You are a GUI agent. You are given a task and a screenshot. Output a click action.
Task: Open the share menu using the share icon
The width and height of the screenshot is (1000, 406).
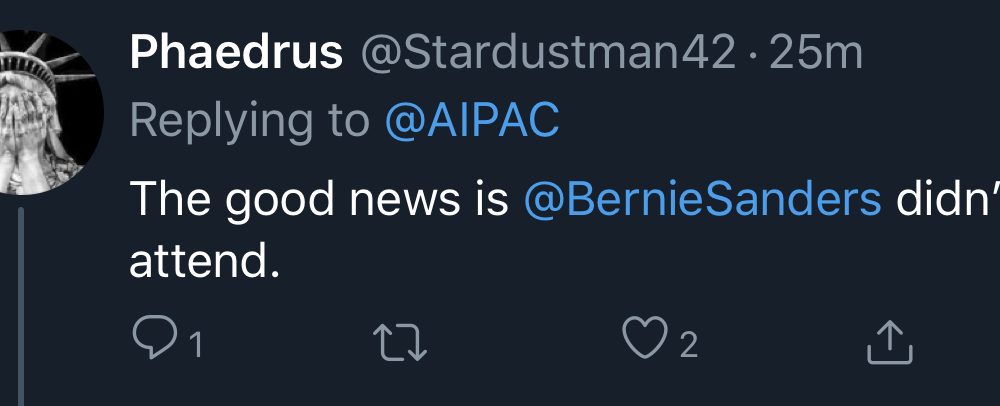click(x=889, y=344)
